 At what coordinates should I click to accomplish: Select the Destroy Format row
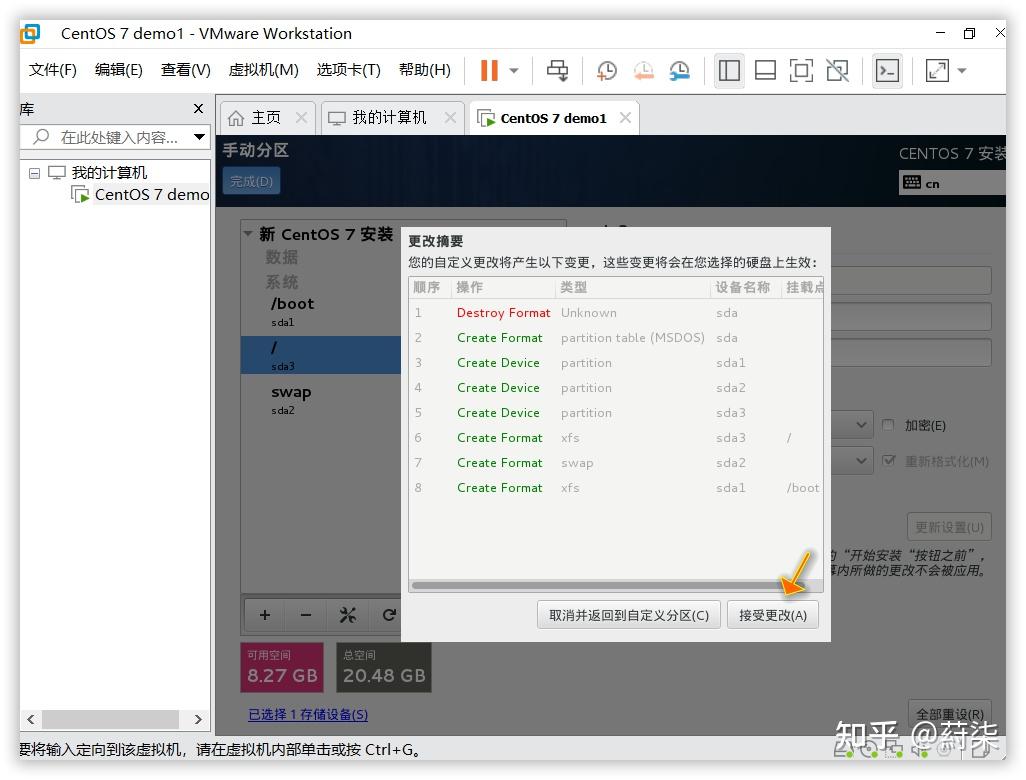tap(616, 313)
